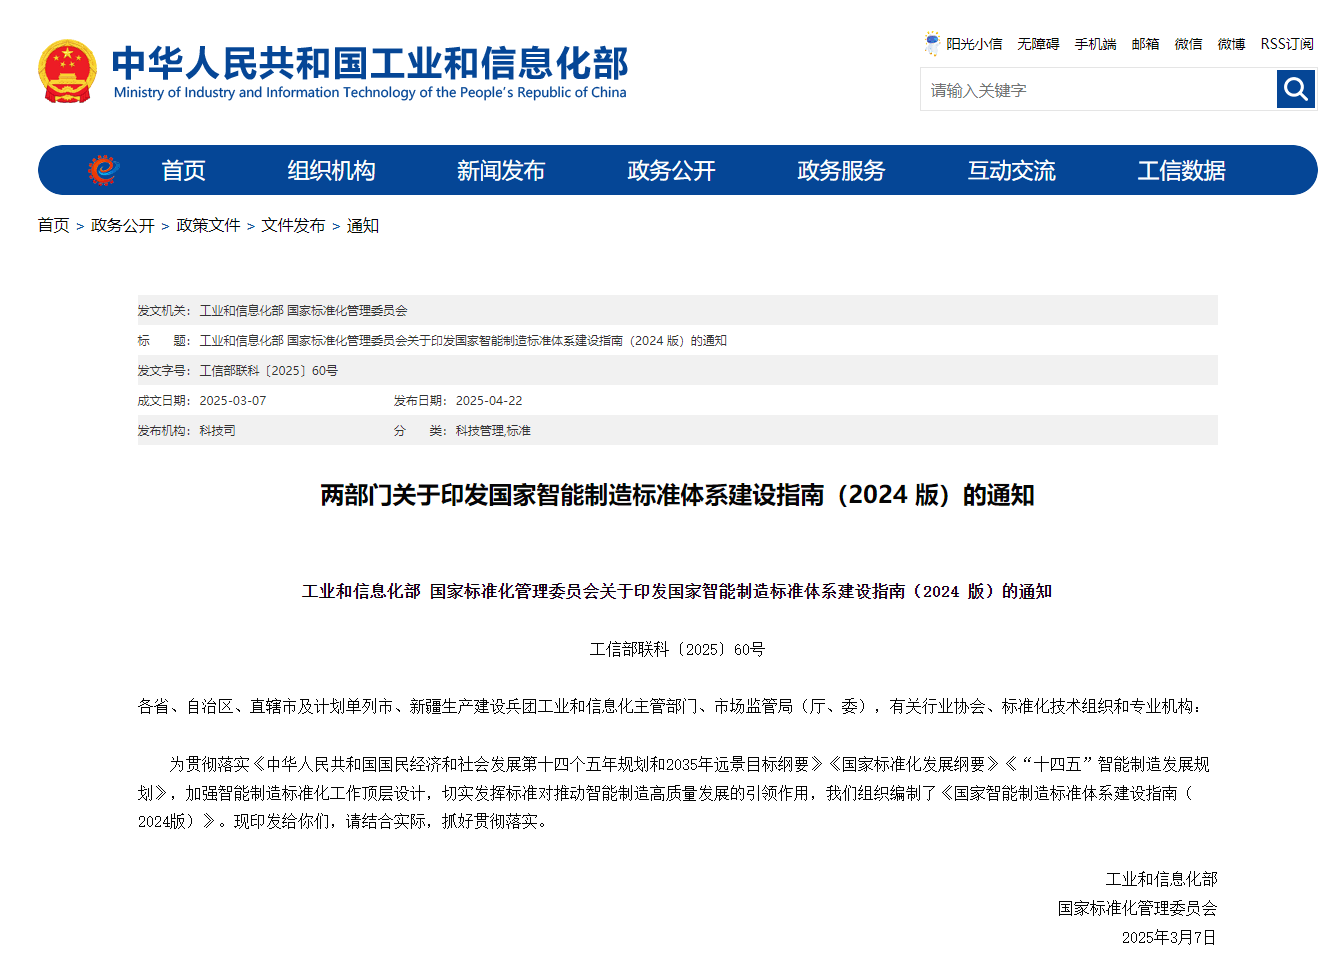
Task: Navigate to 互动交流 section
Action: (1011, 170)
